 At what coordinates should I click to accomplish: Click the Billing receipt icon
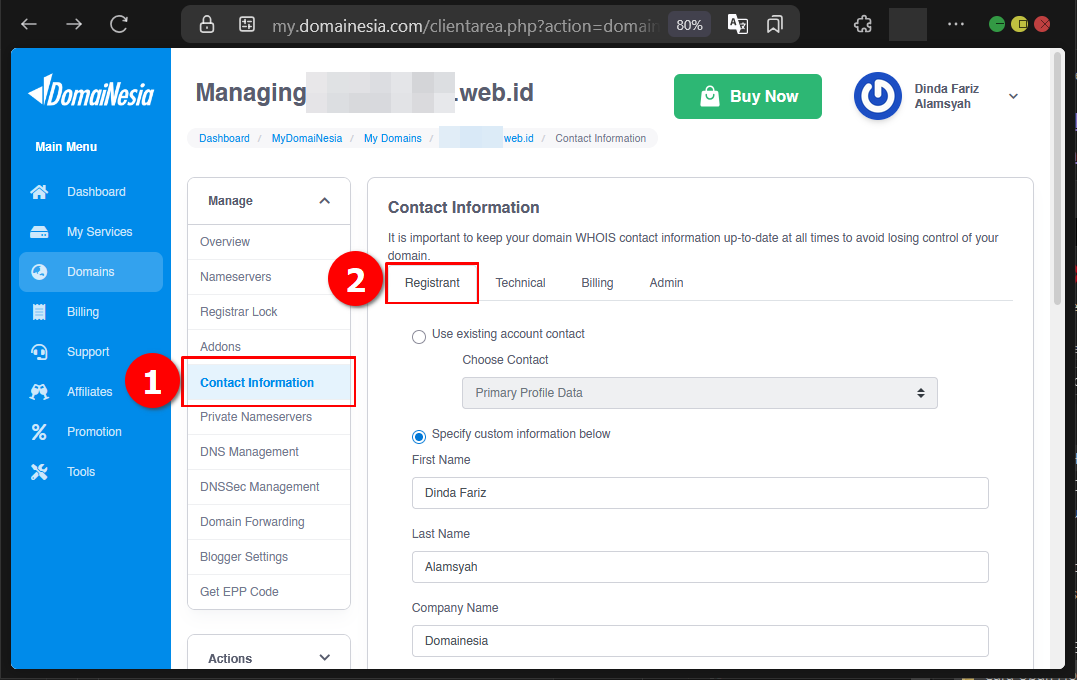click(39, 312)
